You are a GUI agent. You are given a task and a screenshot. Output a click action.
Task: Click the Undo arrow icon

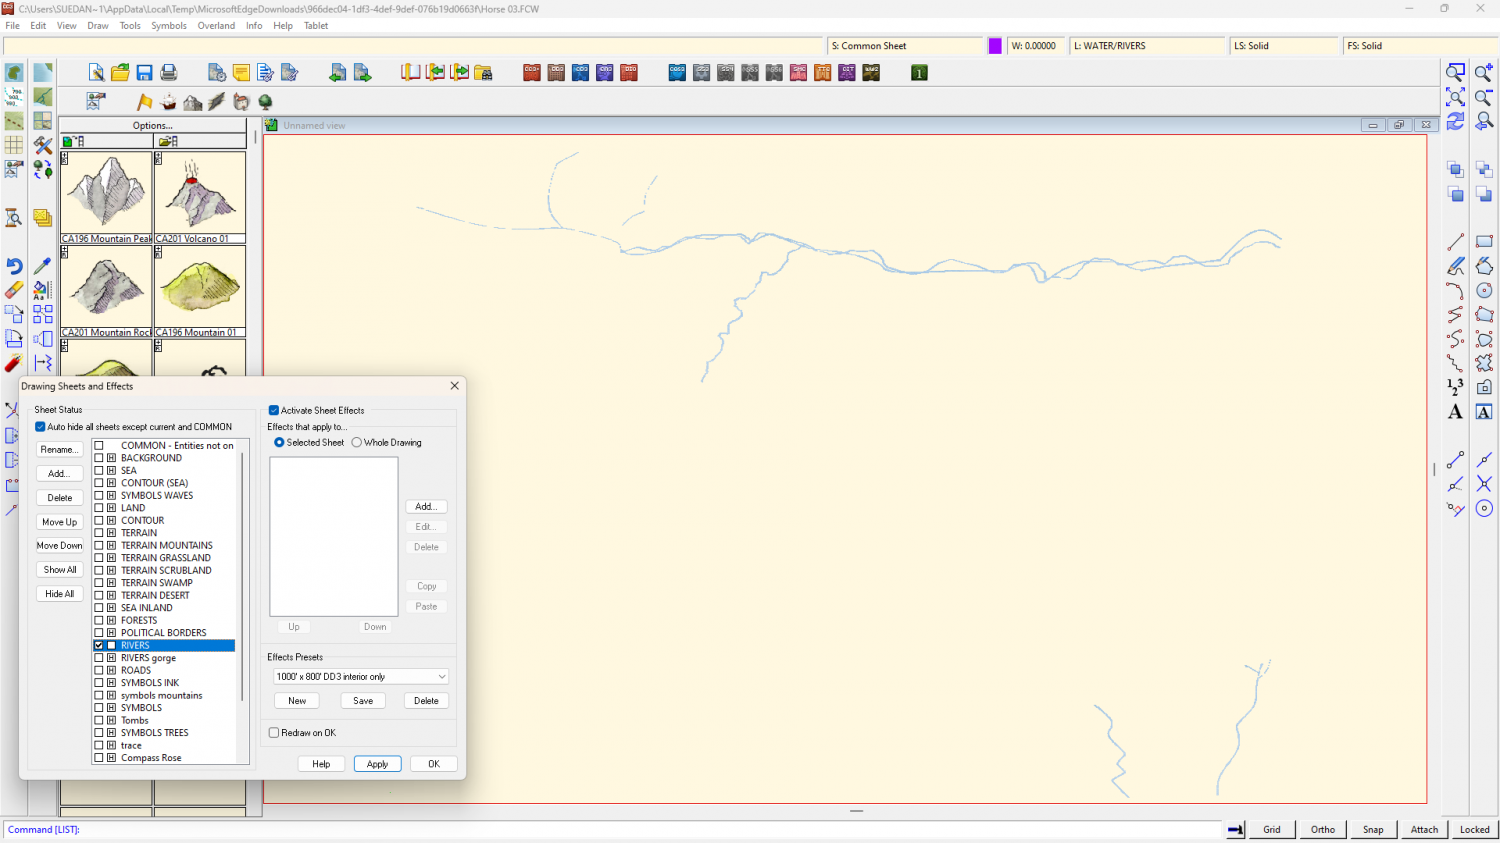[x=14, y=266]
